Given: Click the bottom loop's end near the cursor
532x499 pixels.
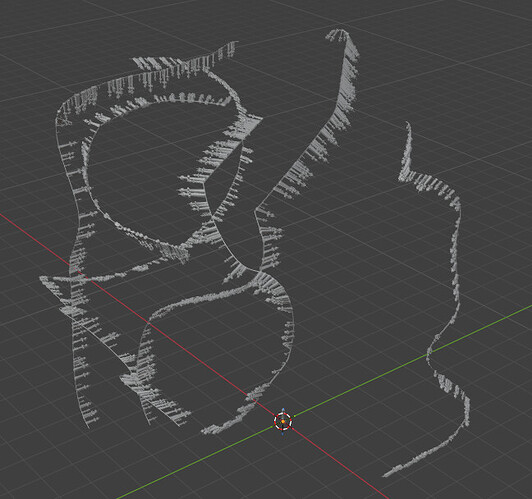Looking at the screenshot, I should pos(204,432).
